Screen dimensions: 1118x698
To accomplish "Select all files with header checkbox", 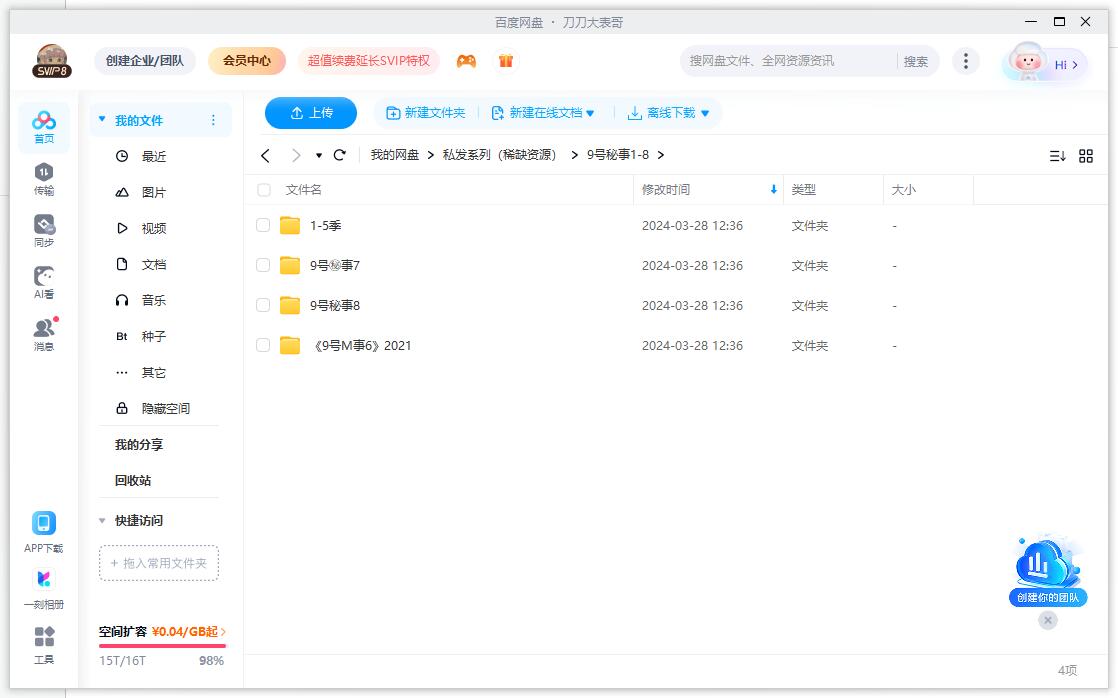I will [264, 190].
